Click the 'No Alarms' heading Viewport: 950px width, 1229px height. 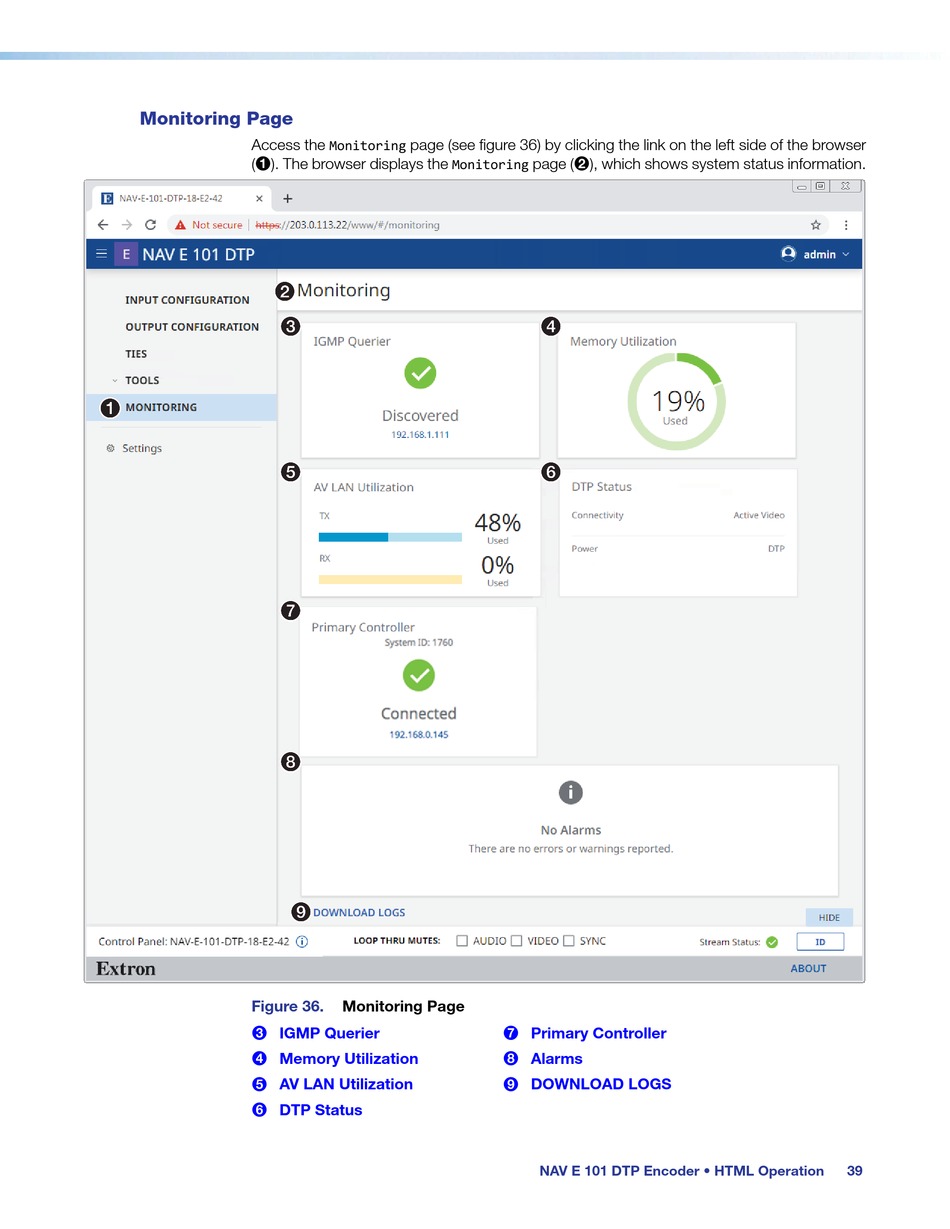click(x=571, y=830)
